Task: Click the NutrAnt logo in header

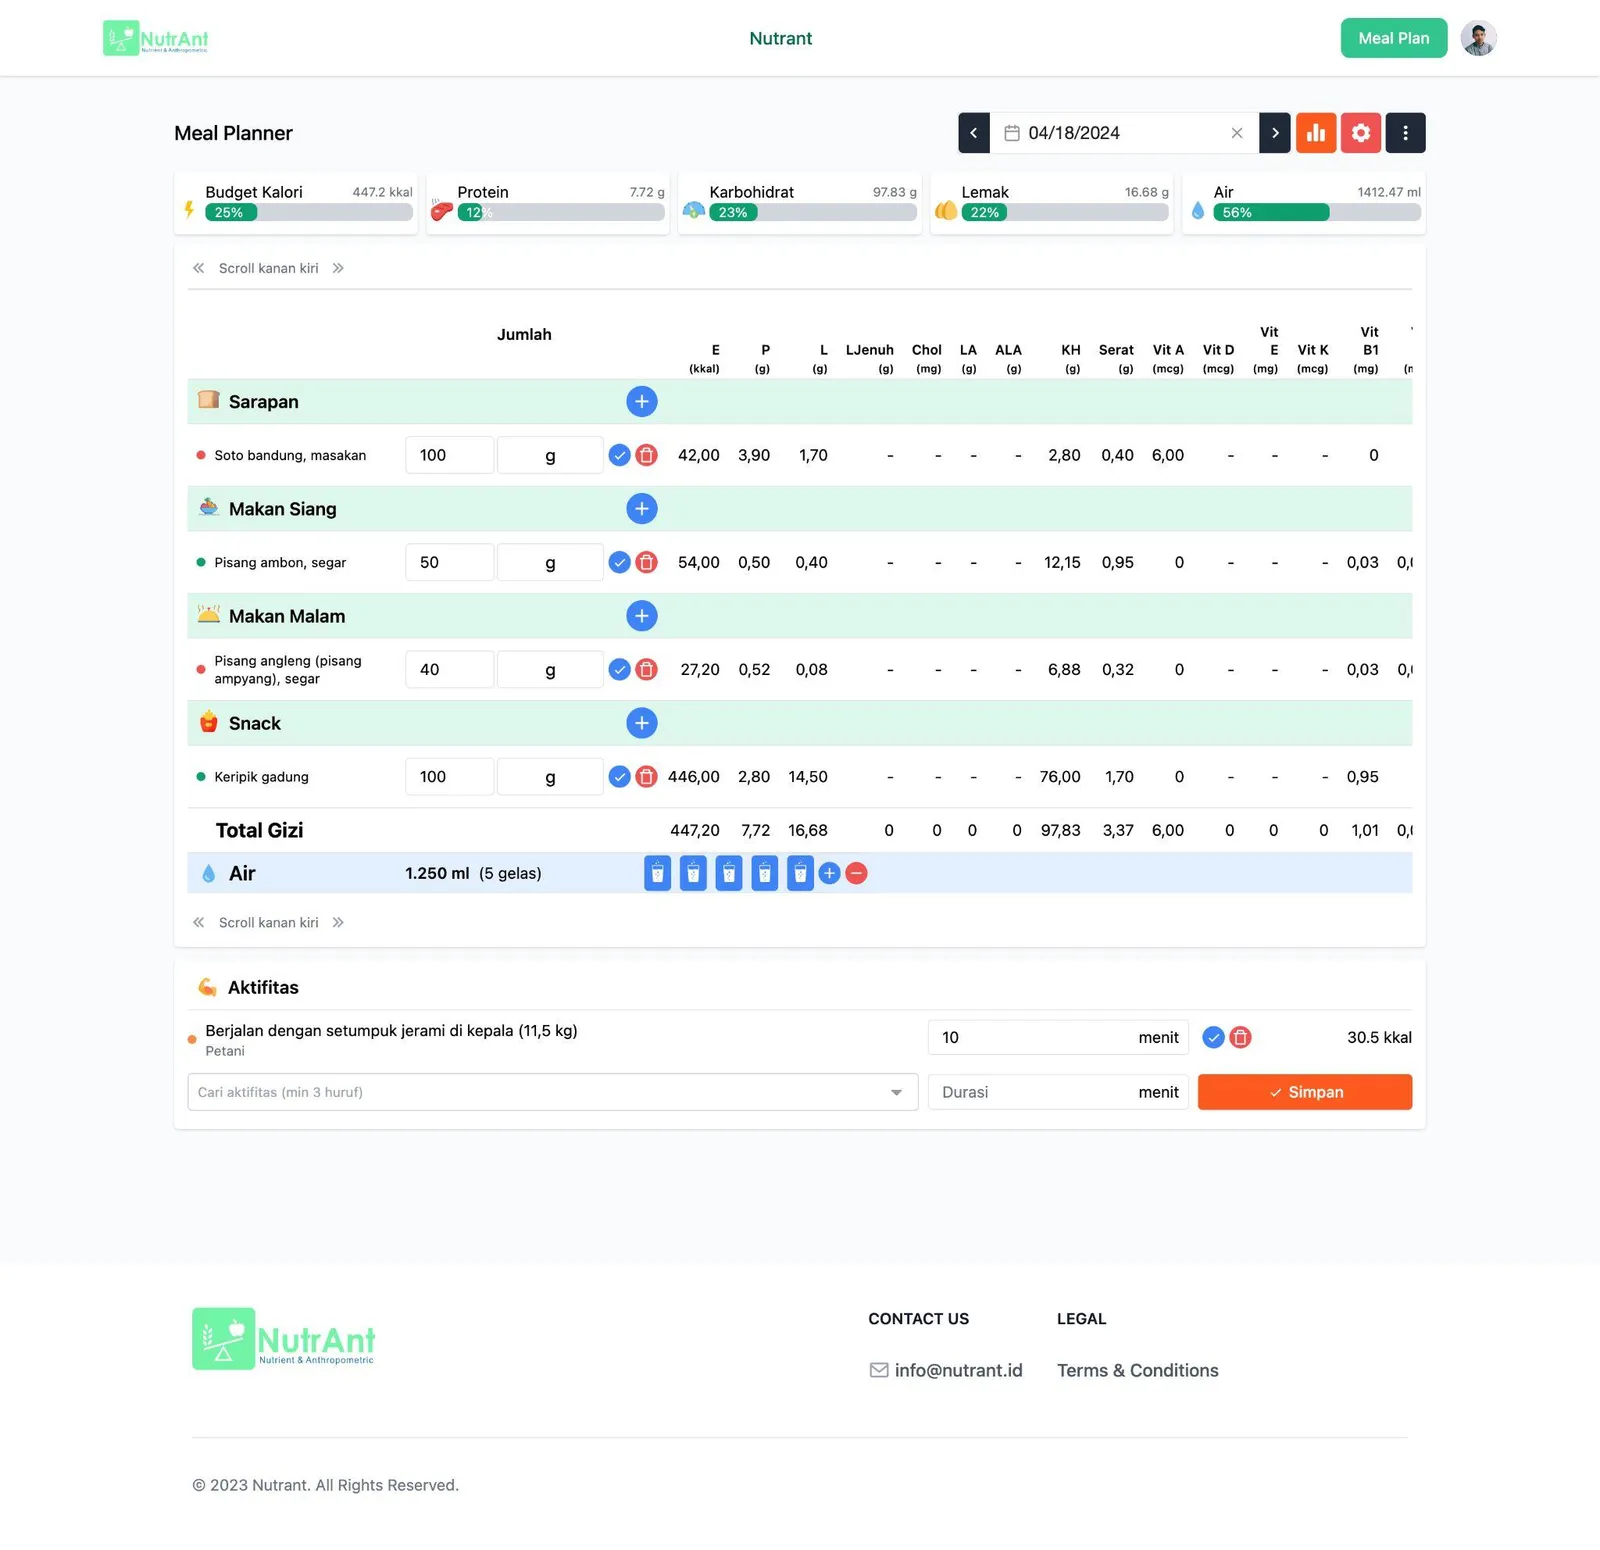Action: (156, 38)
